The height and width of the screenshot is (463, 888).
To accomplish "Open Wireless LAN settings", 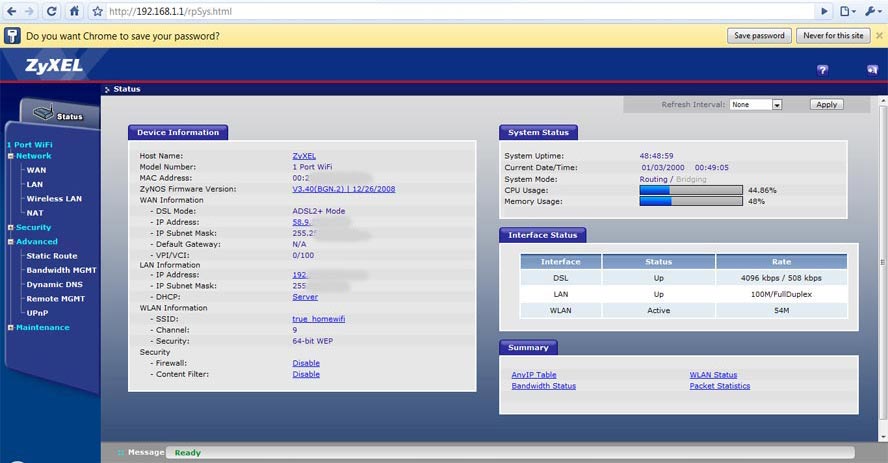I will [x=54, y=199].
